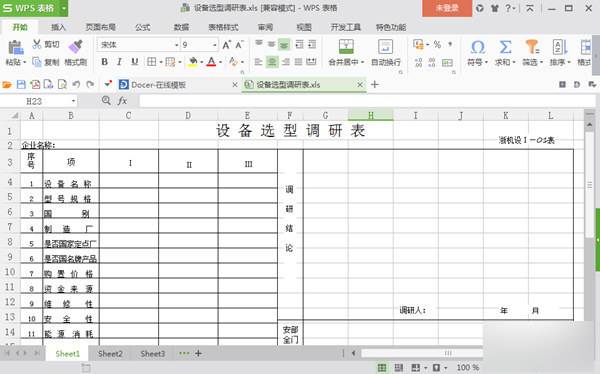Click the Merge and Center (合并居中) icon
Image resolution: width=600 pixels, height=374 pixels.
point(346,46)
